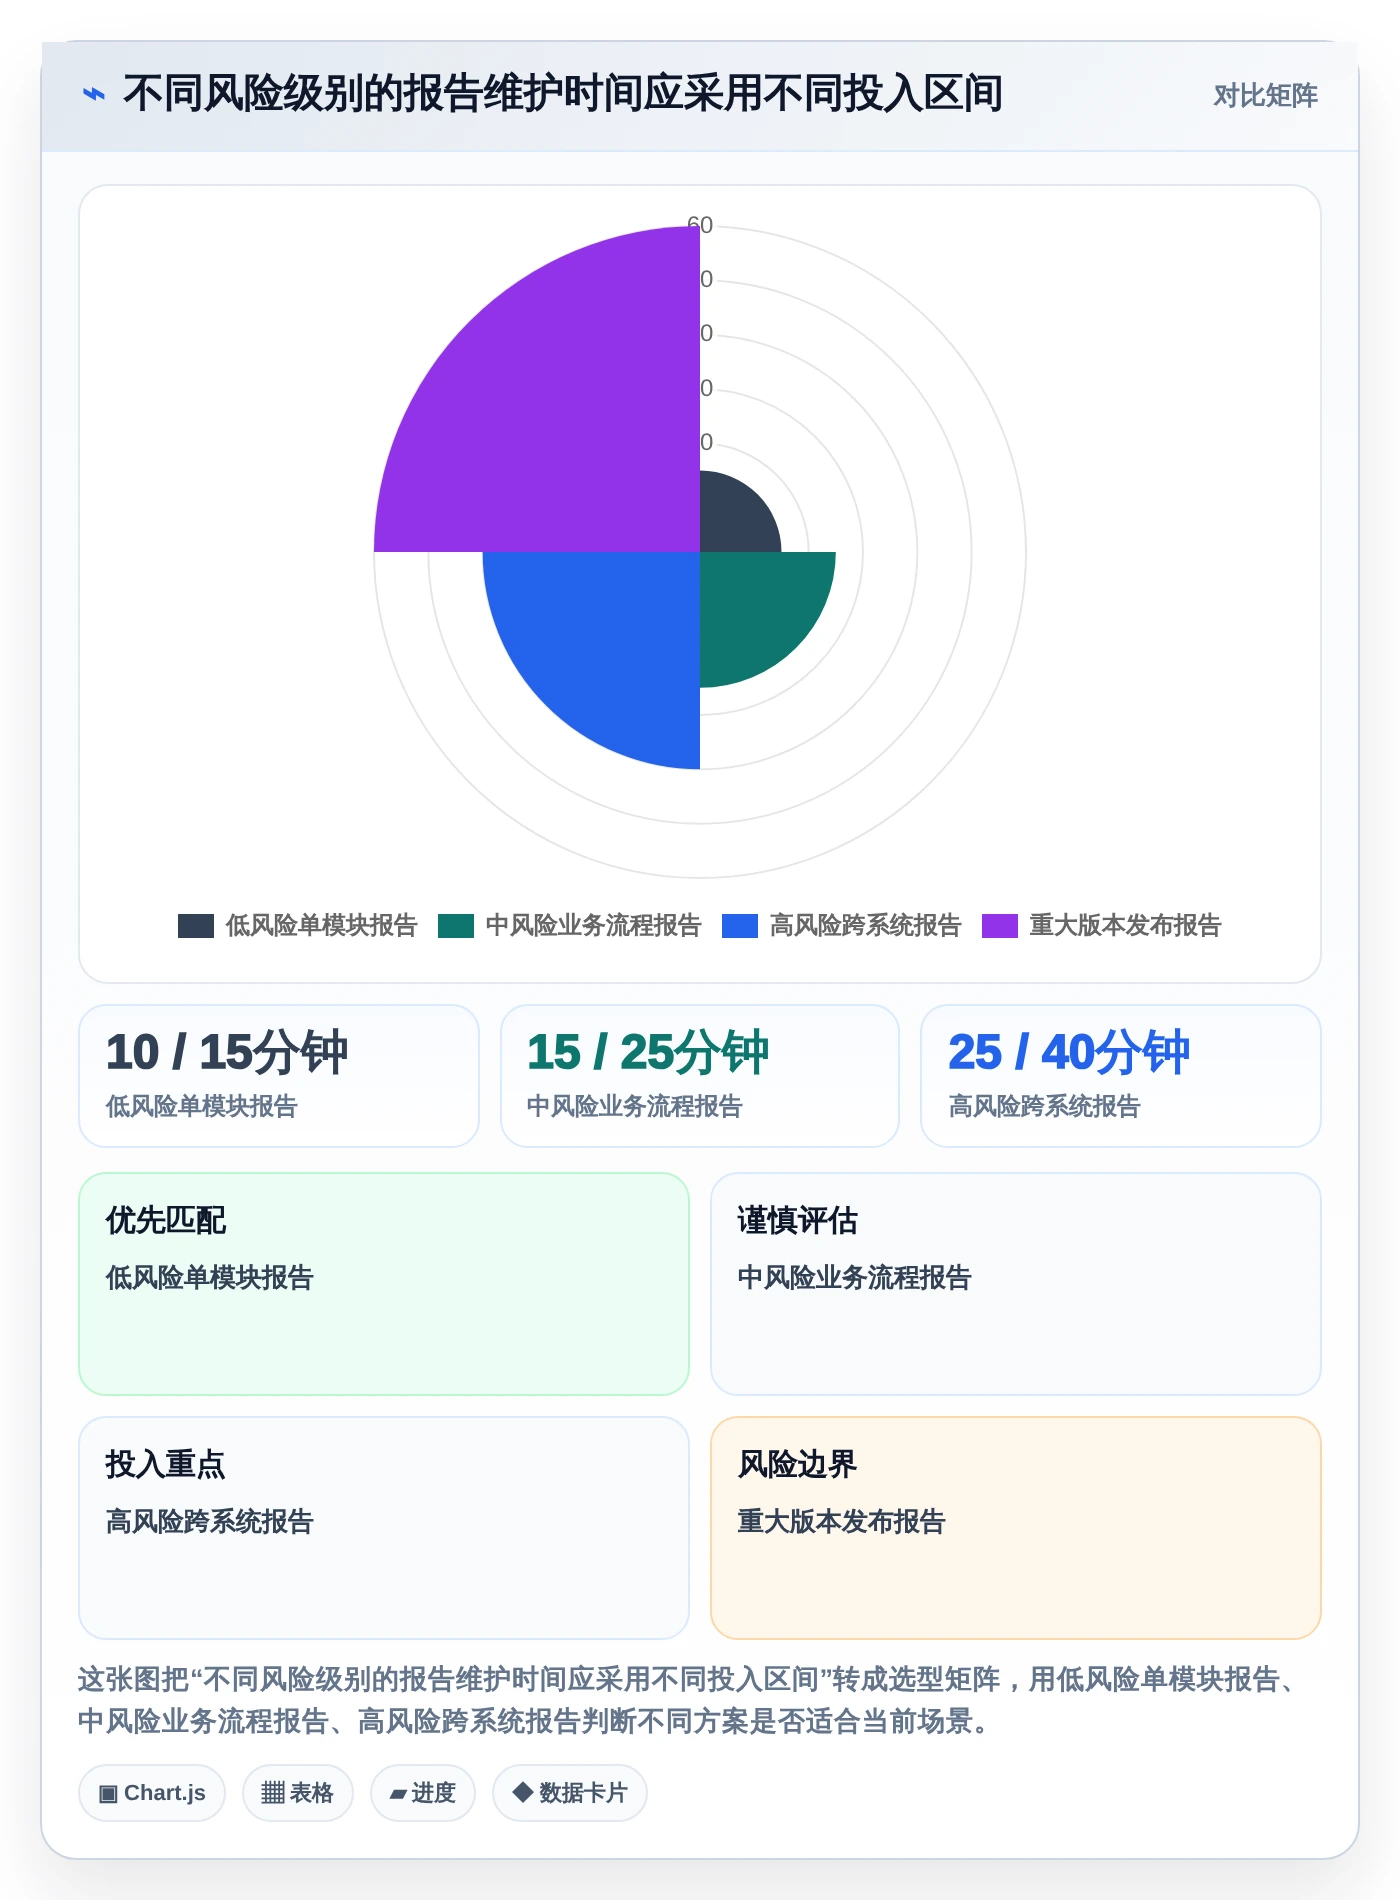Click the Chart.js chip square icon
1400x1900 pixels.
click(108, 1794)
